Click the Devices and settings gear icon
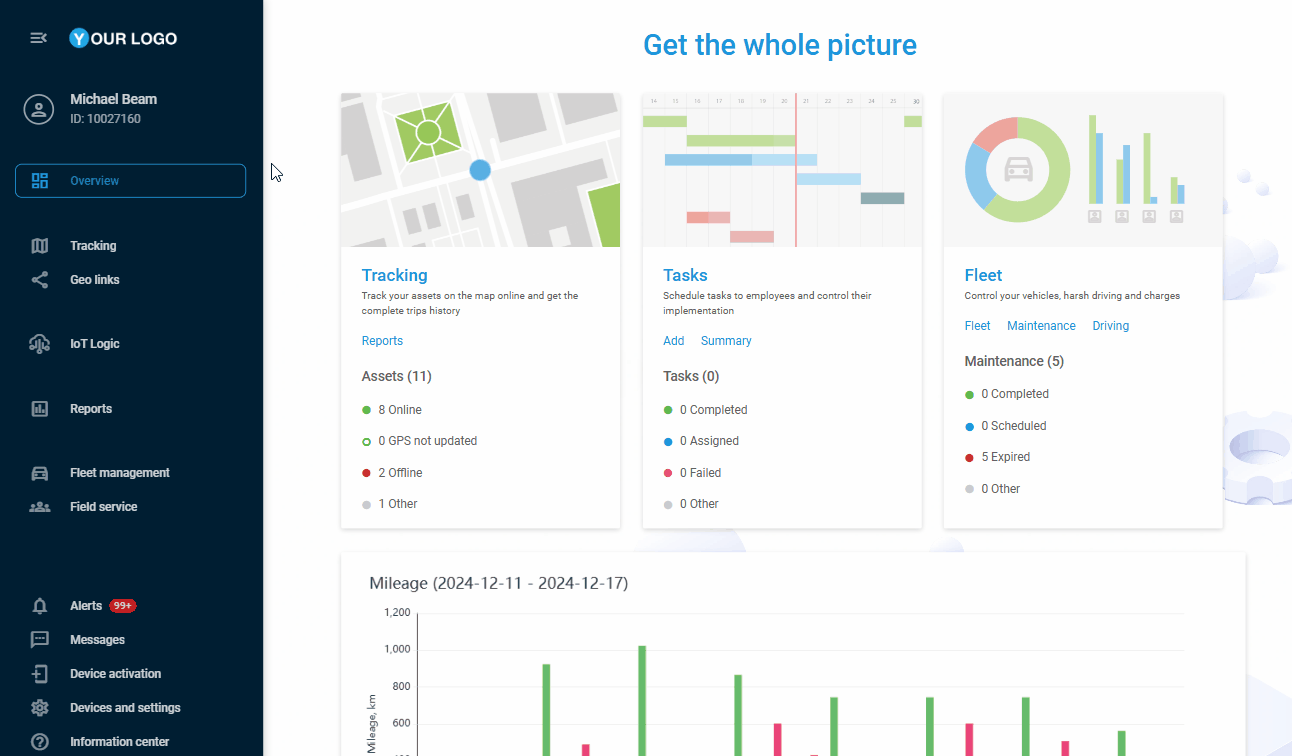 pyautogui.click(x=40, y=708)
